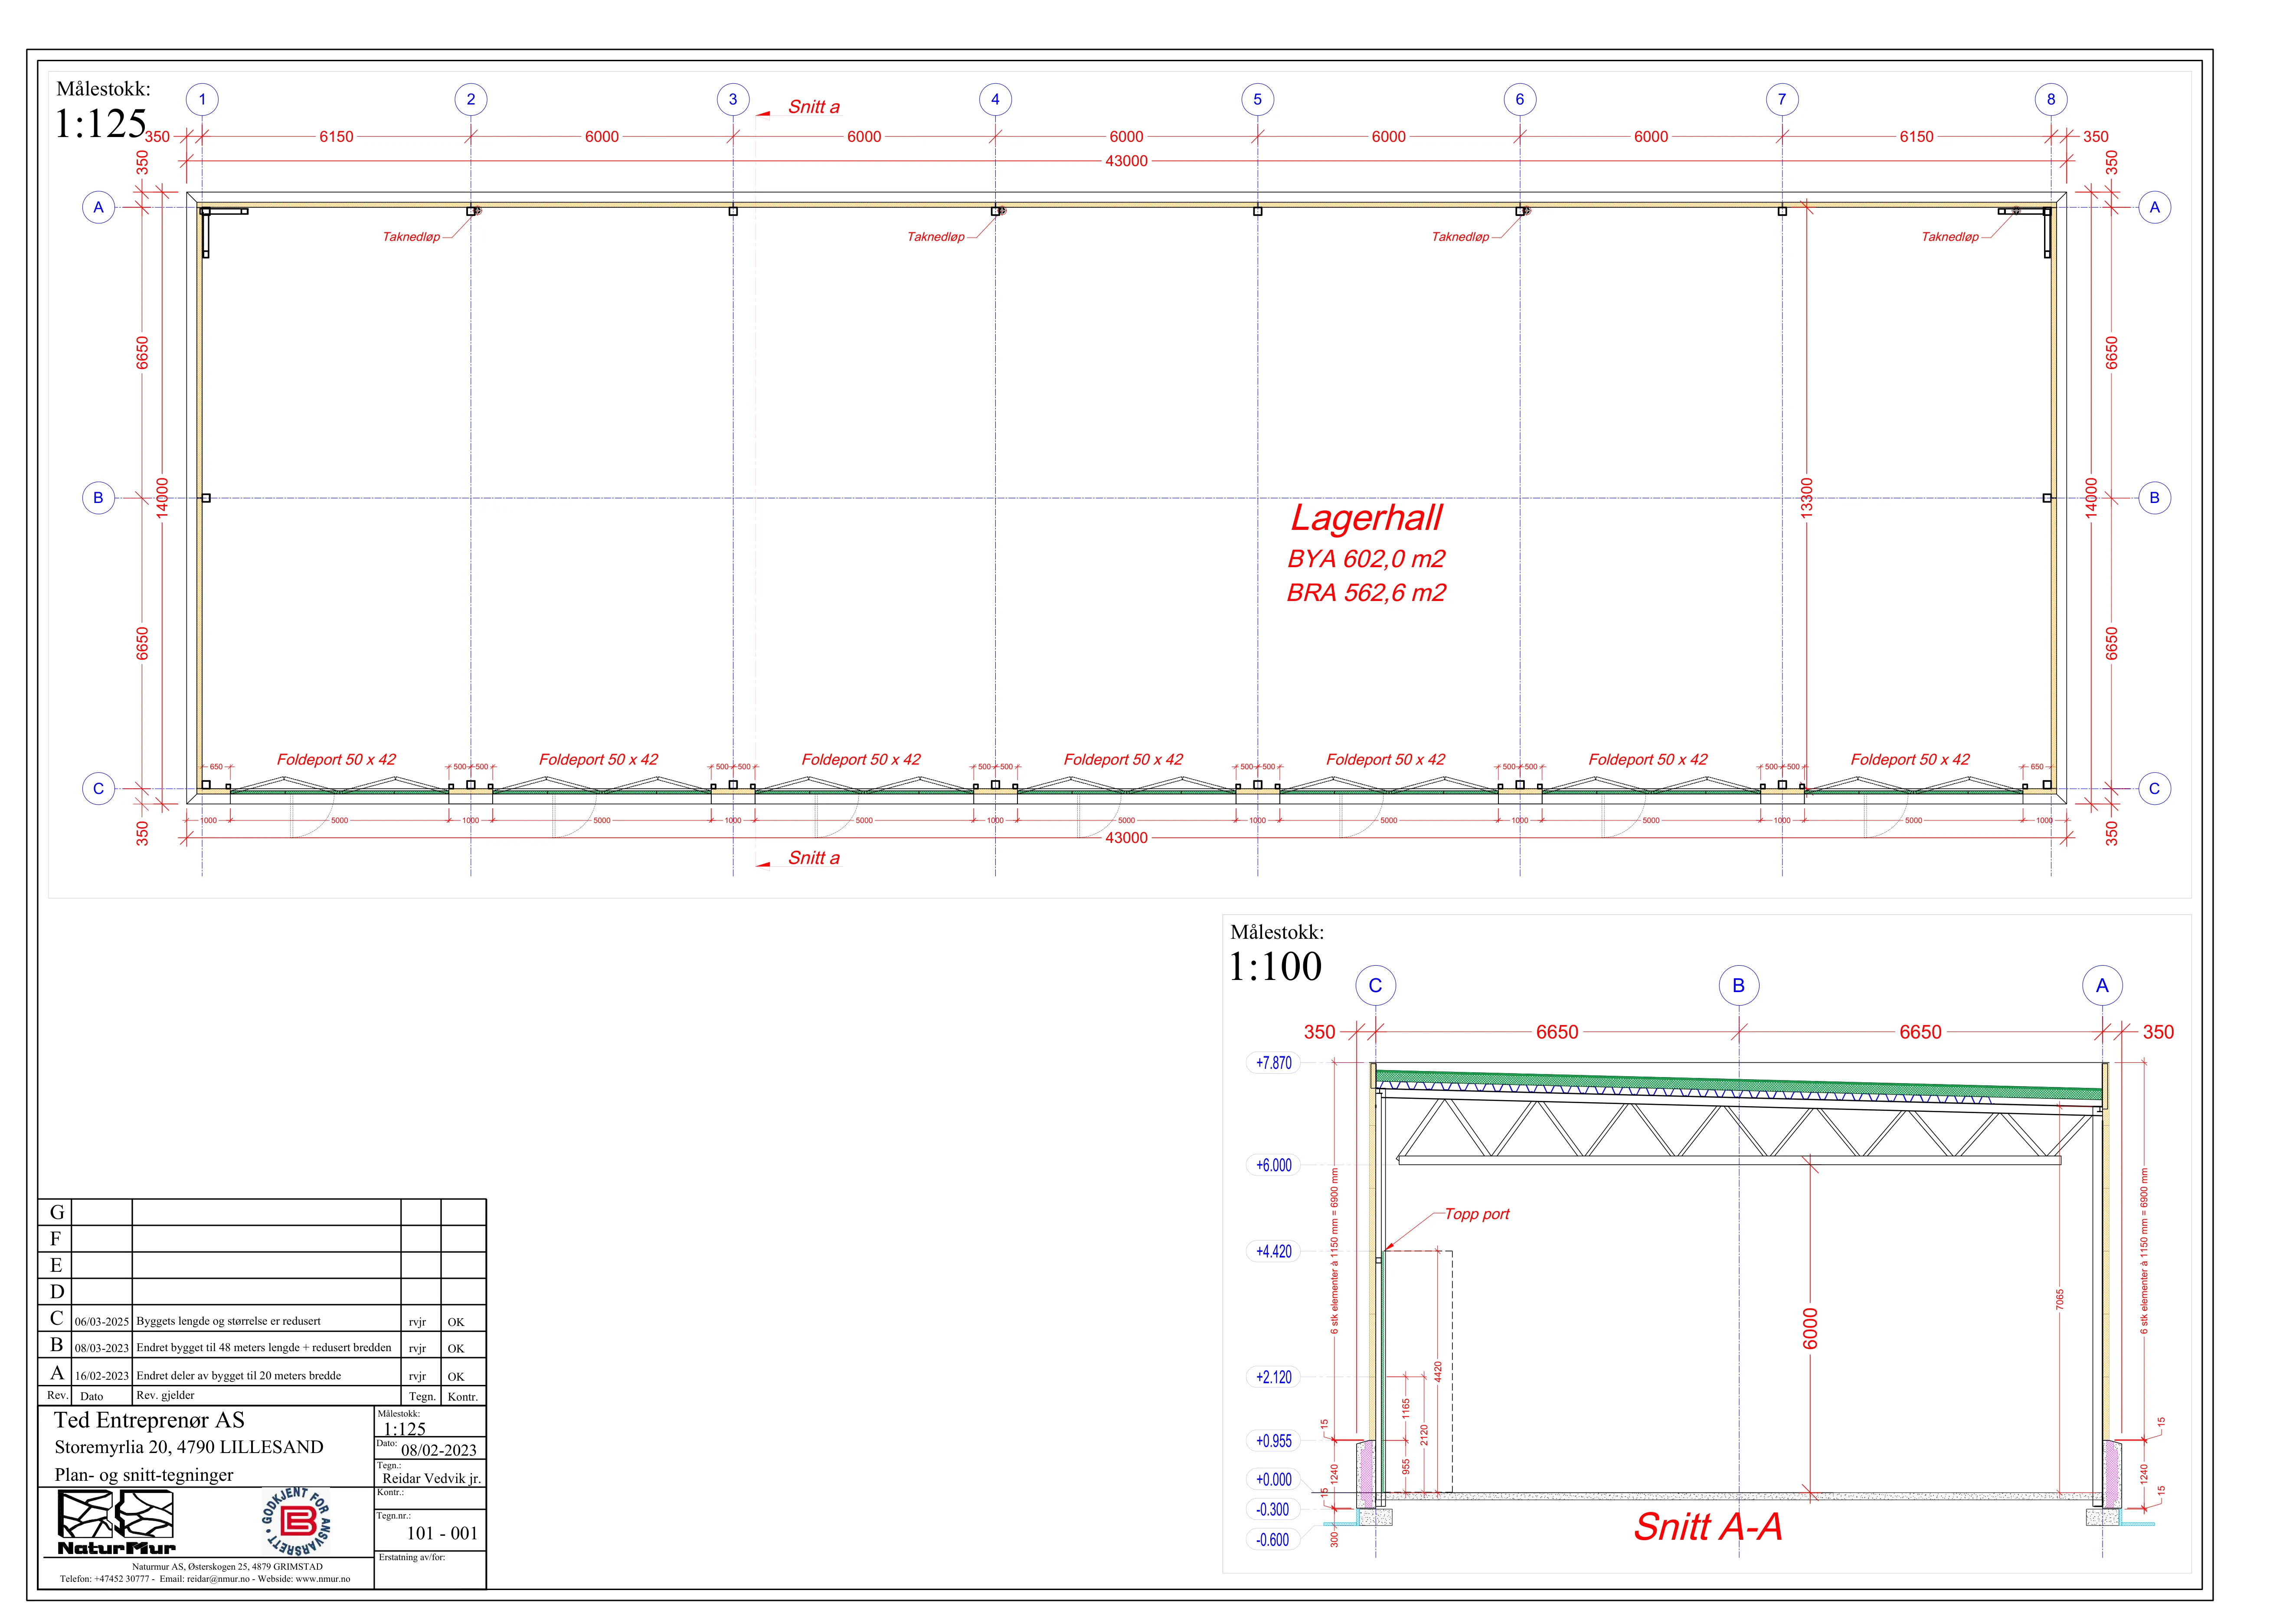Click the '+0.000' elevation level tag
The image size is (2296, 1623).
1273,1480
